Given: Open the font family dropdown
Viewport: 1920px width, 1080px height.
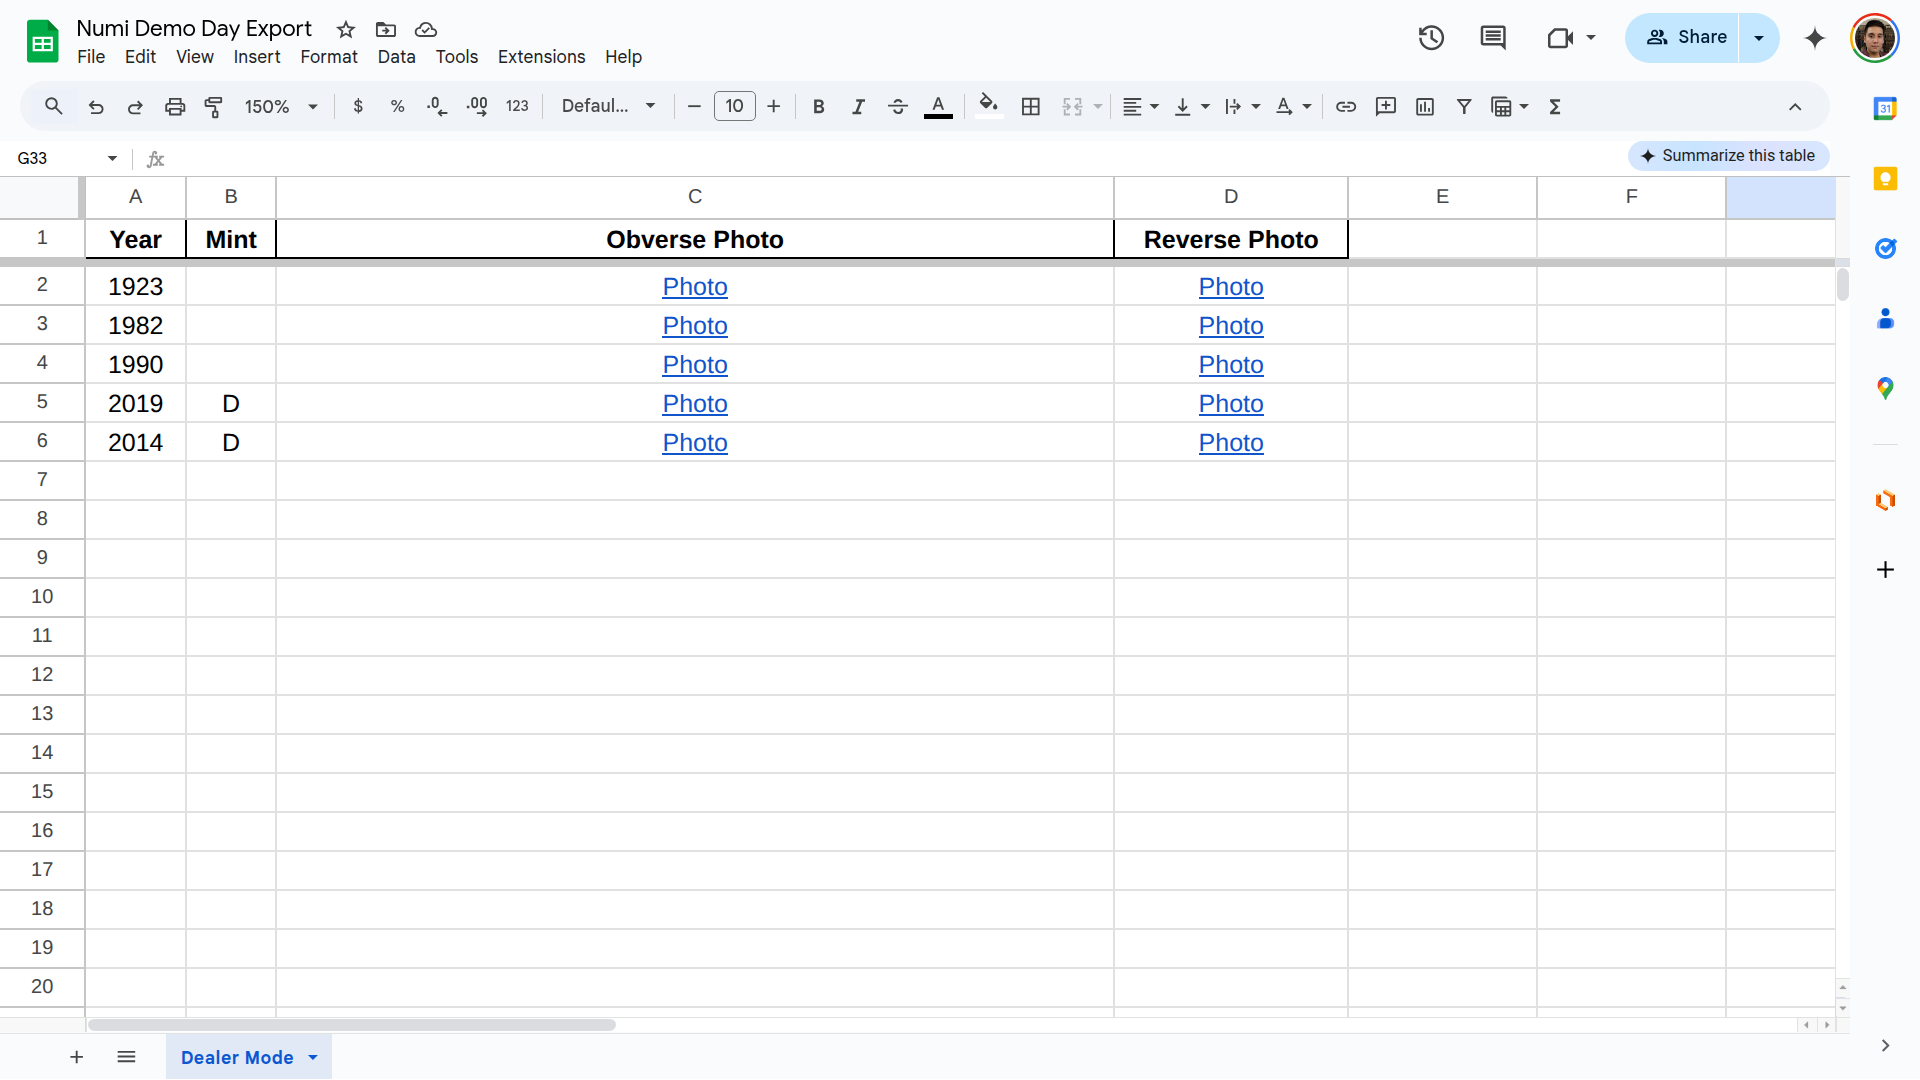Looking at the screenshot, I should pyautogui.click(x=608, y=106).
